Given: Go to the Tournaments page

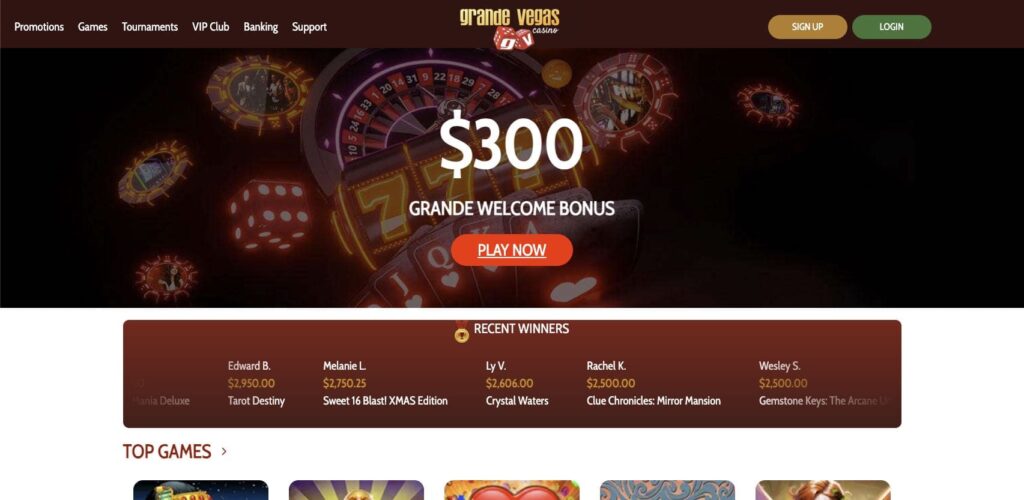Looking at the screenshot, I should click(150, 27).
